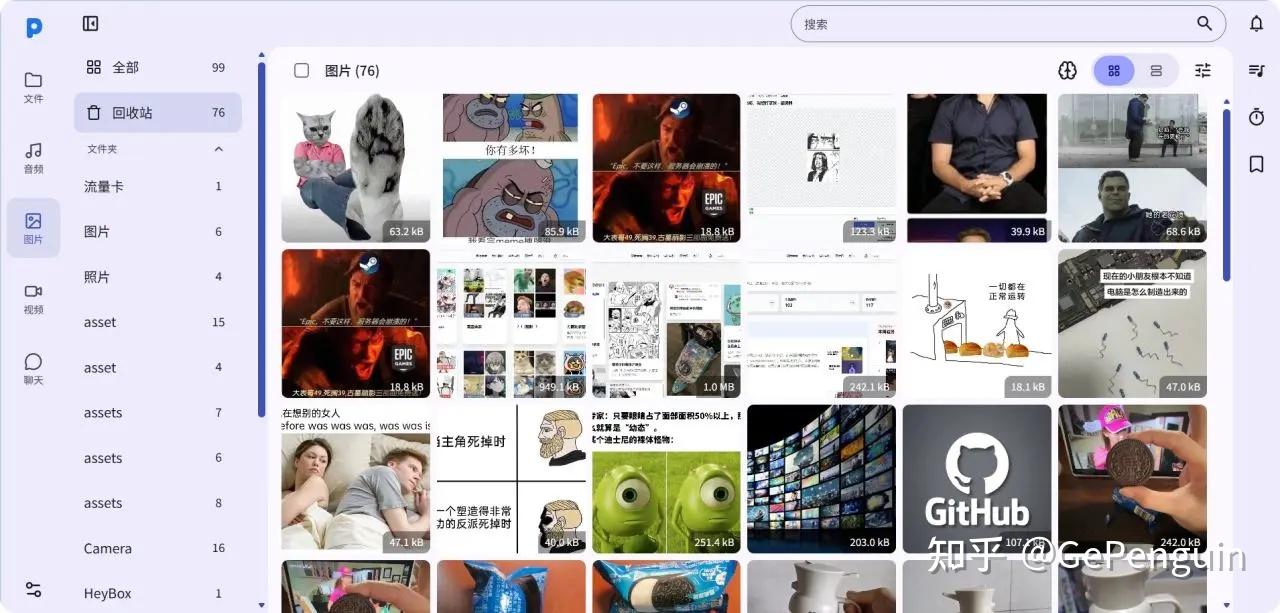Screen dimensions: 1280x613
Task: Open settings sliders icon at bottom left
Action: 34,589
